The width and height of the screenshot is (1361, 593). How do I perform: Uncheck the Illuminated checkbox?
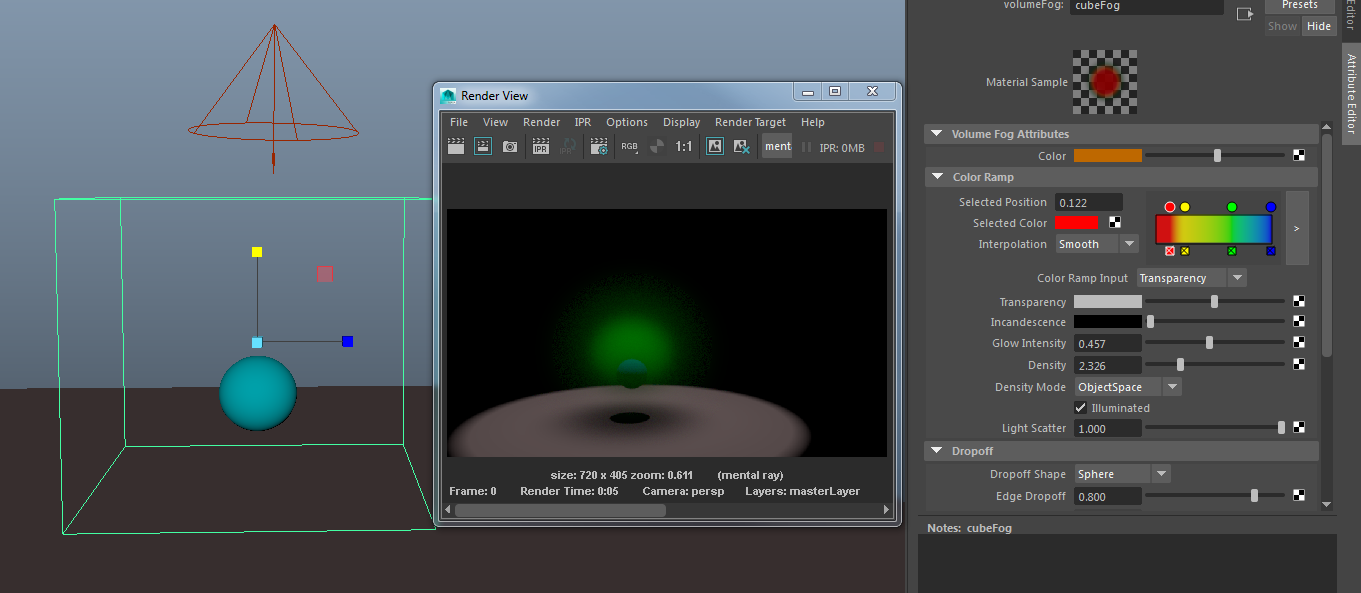pos(1080,408)
